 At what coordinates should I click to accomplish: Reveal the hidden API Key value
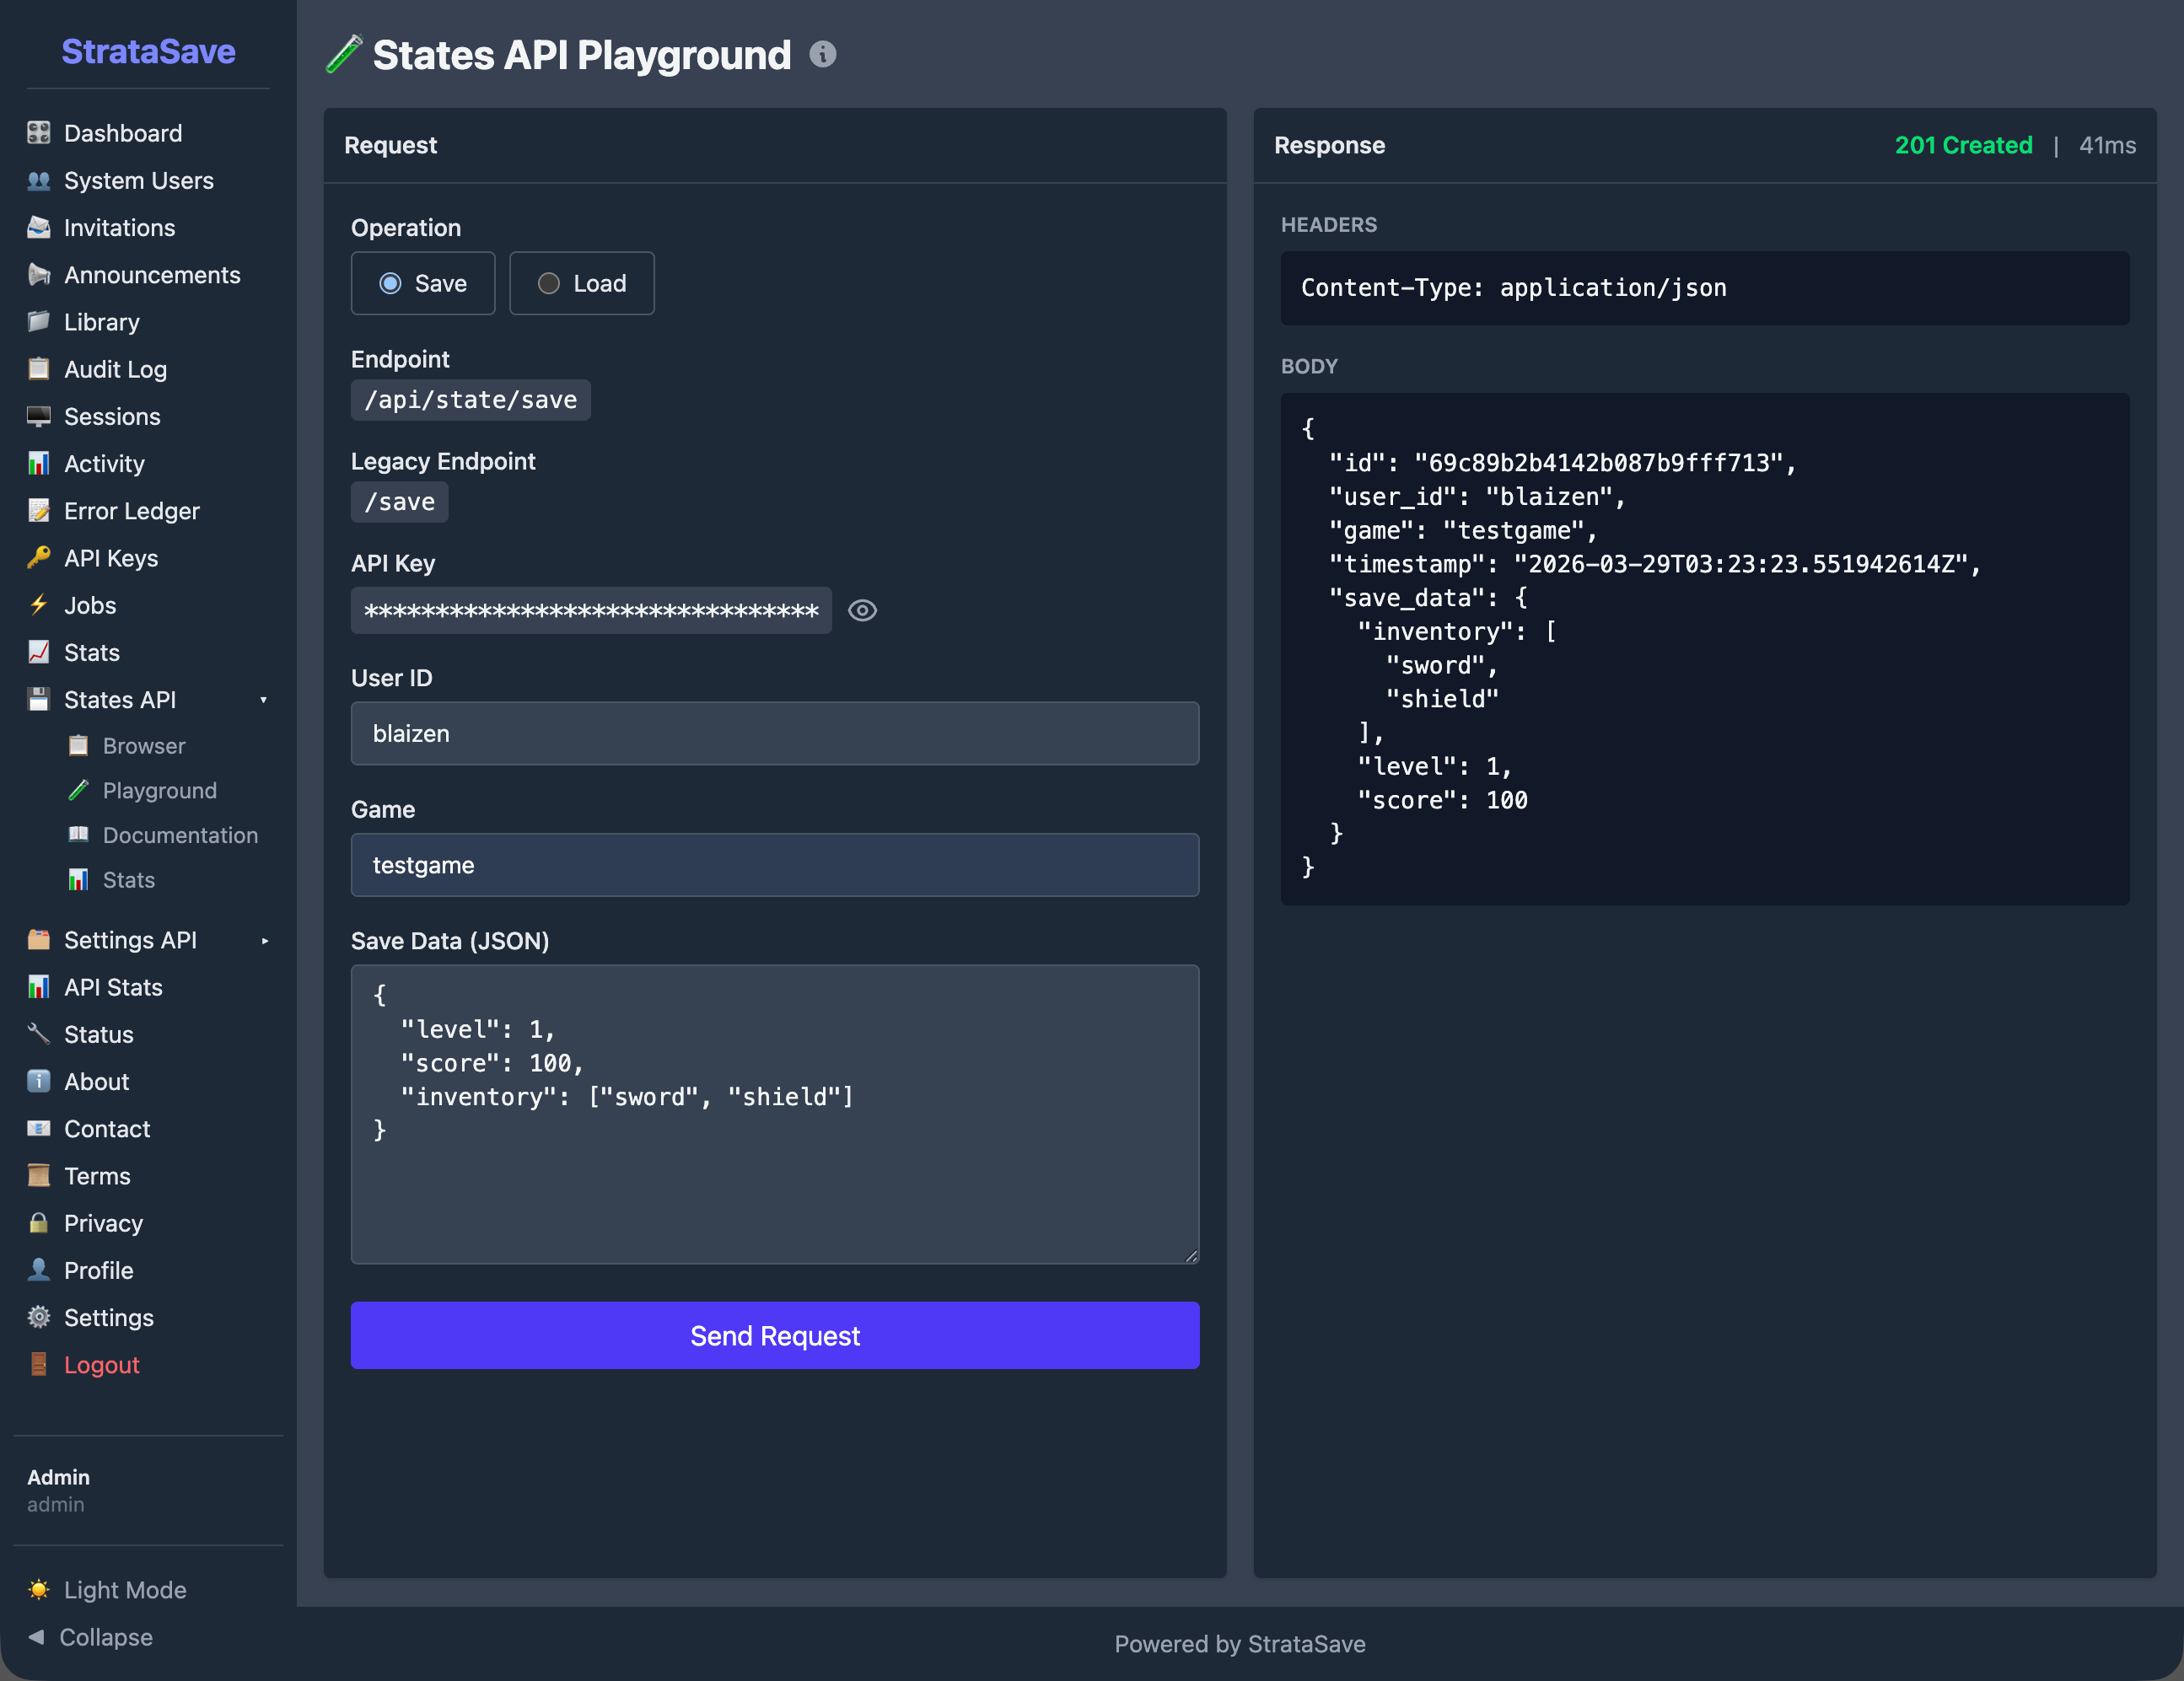tap(862, 610)
